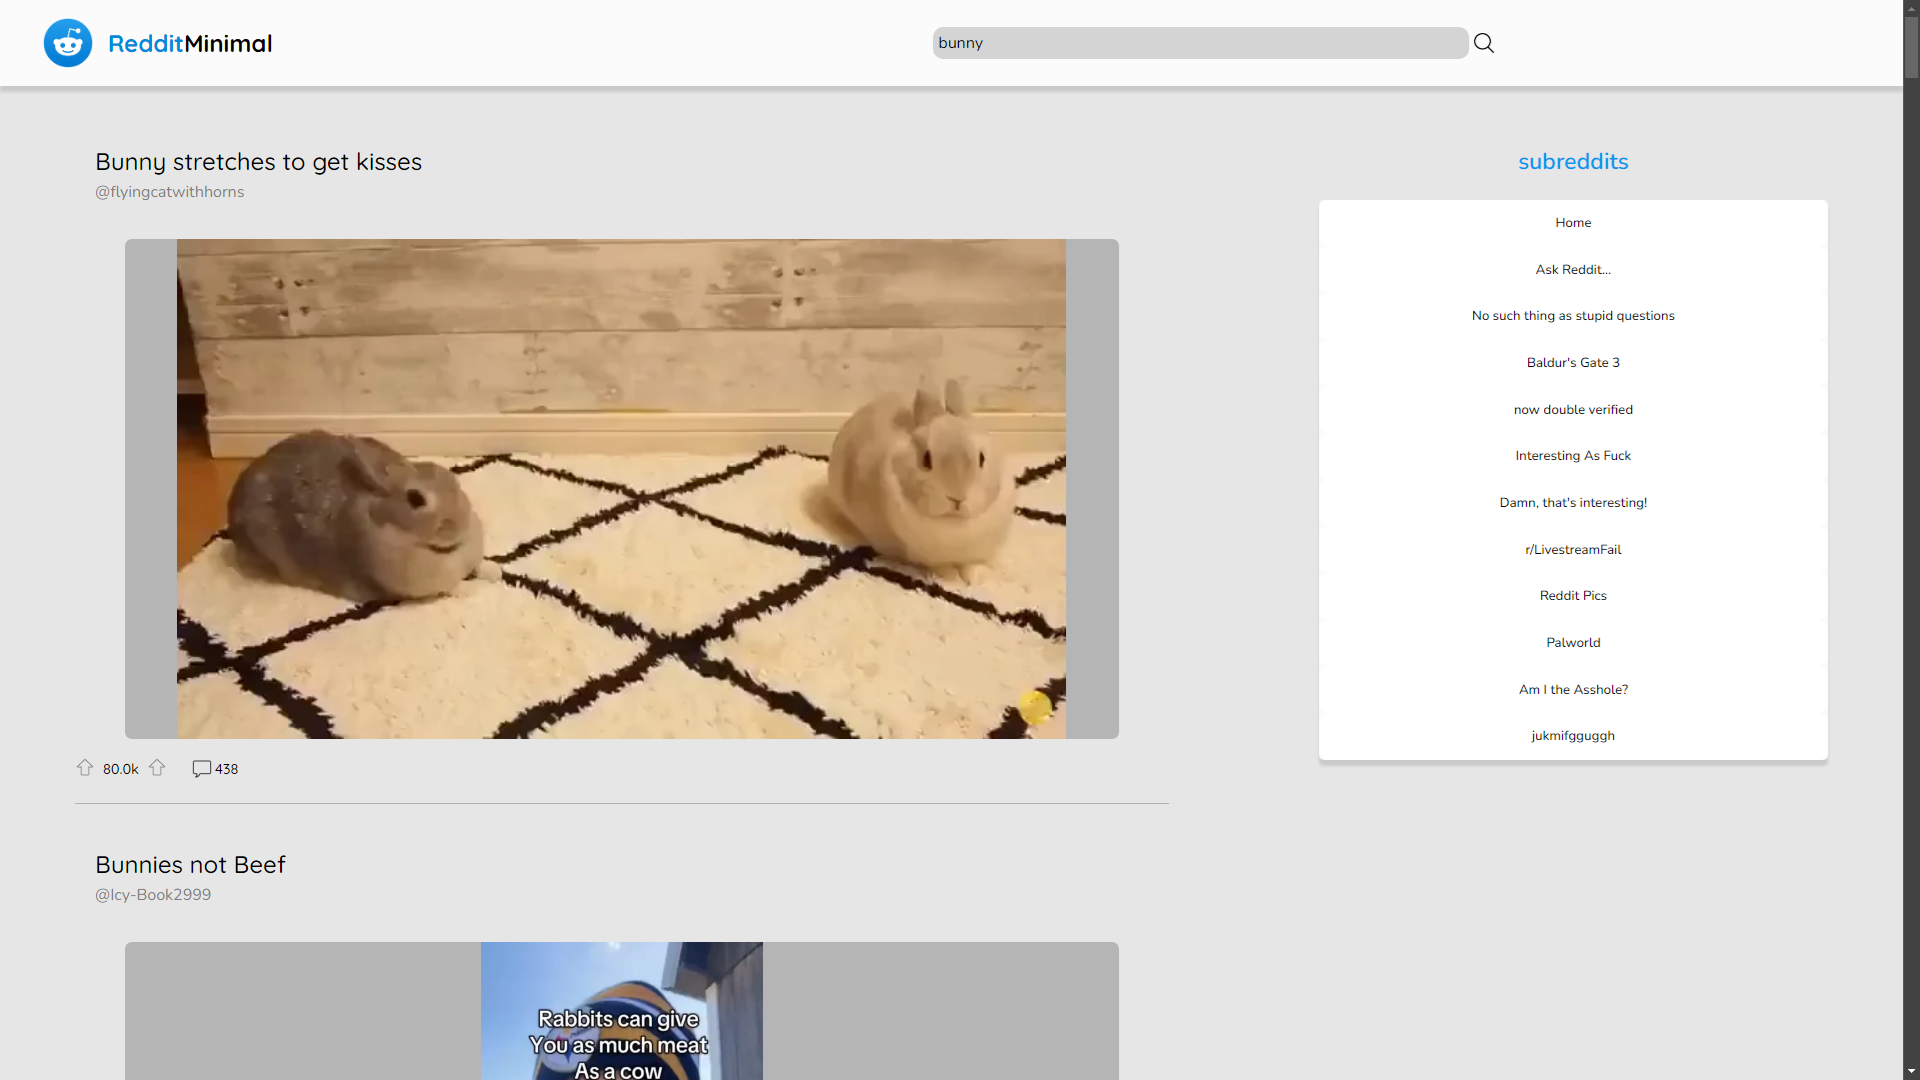Click the scroll-up arrow on the scrollbar
The width and height of the screenshot is (1920, 1080).
tap(1911, 7)
